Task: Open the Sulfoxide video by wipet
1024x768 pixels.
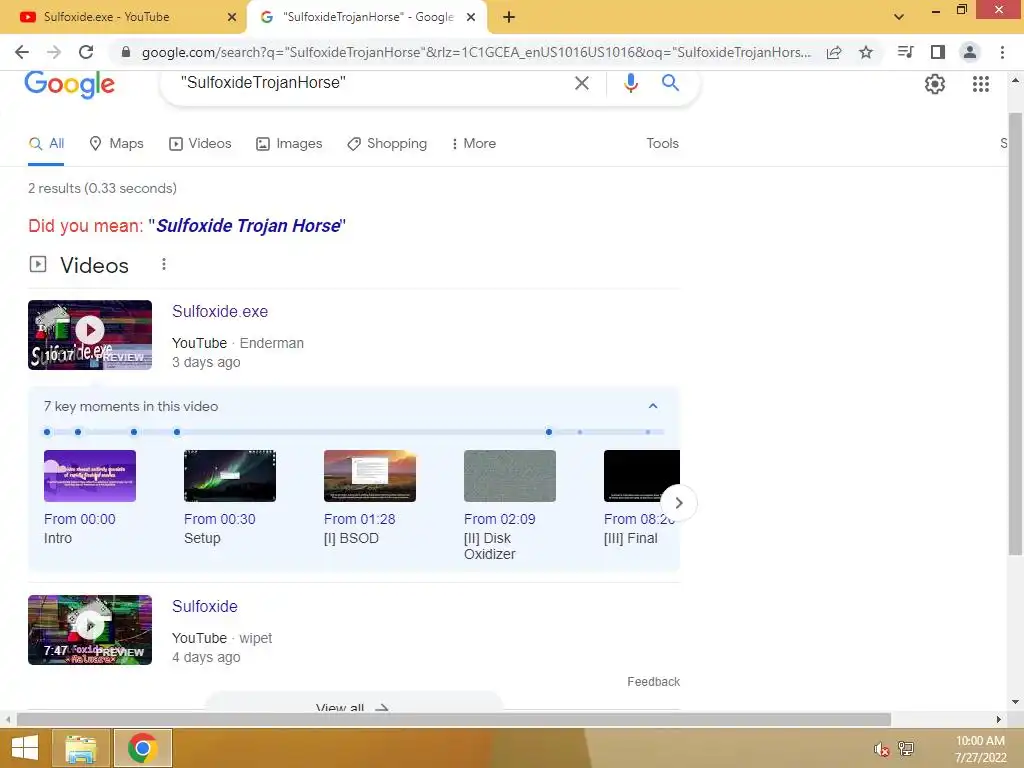Action: (205, 607)
